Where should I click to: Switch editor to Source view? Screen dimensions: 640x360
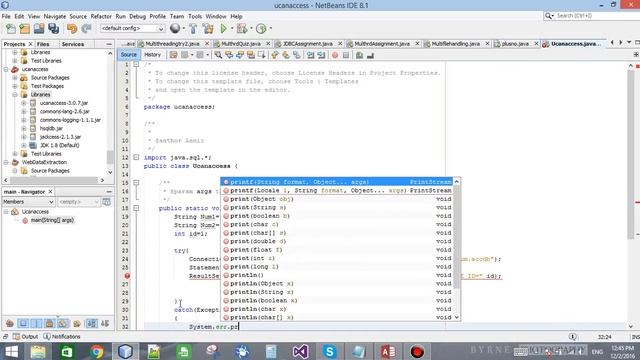coord(129,55)
